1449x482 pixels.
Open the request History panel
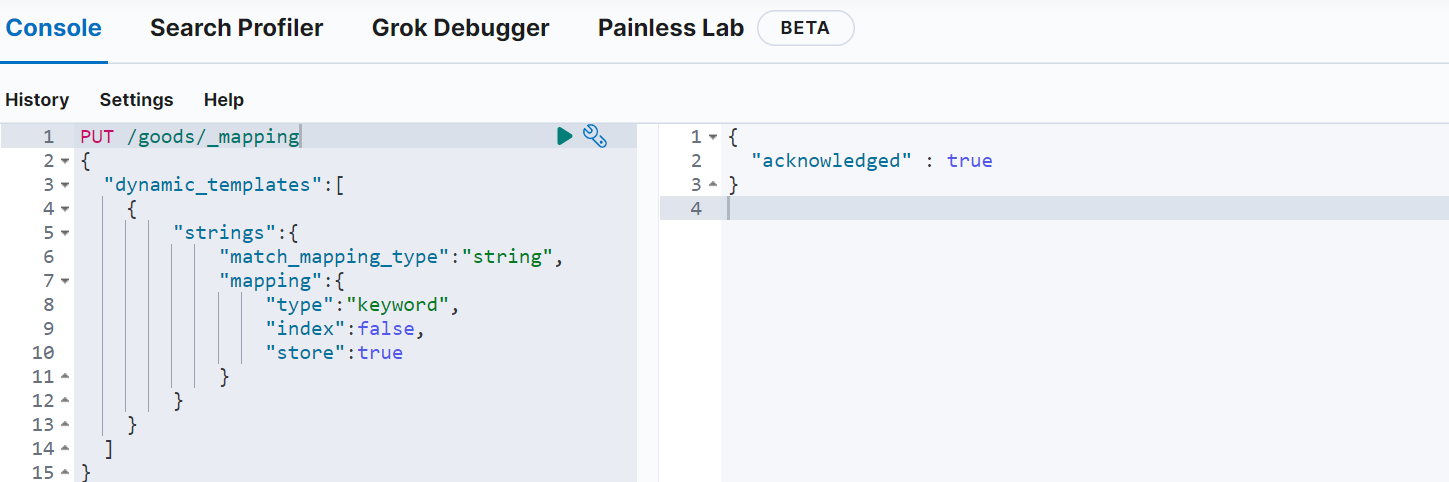(37, 100)
